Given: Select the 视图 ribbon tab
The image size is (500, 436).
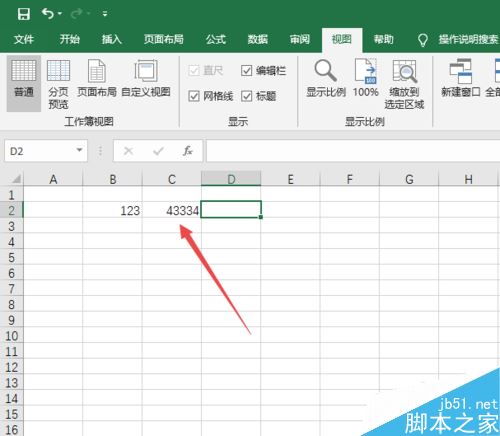Looking at the screenshot, I should (342, 39).
